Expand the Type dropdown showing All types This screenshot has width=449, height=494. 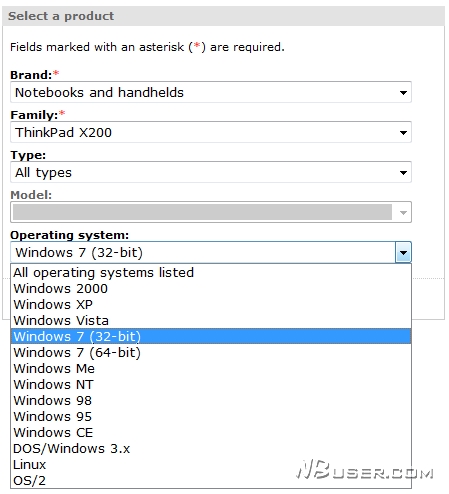tap(211, 172)
